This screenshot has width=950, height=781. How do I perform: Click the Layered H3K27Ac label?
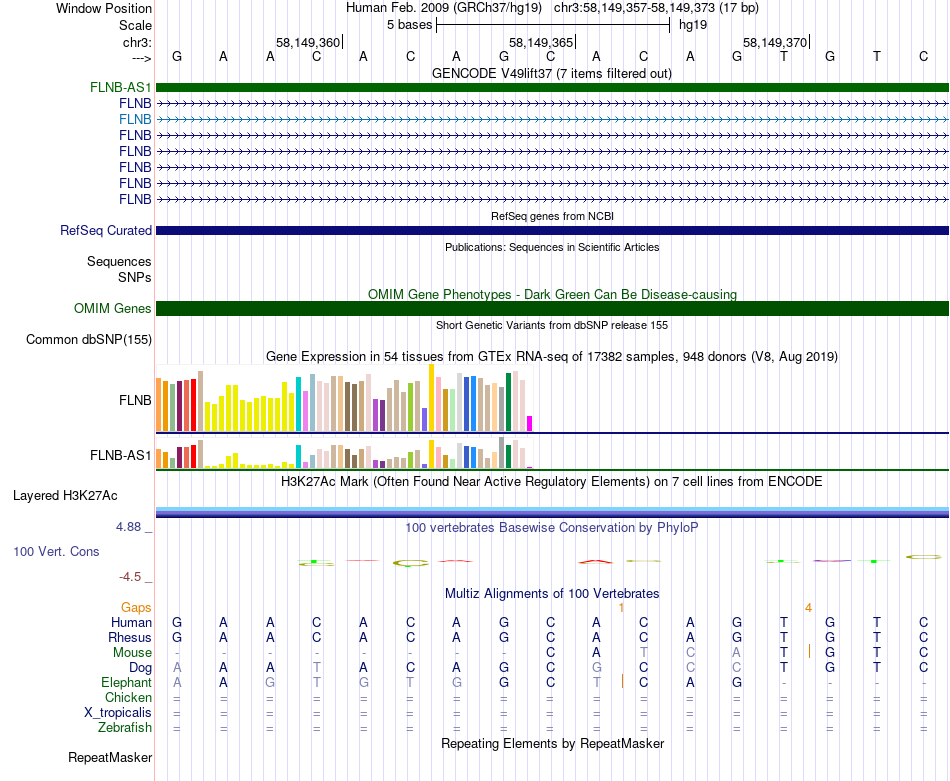(x=65, y=496)
